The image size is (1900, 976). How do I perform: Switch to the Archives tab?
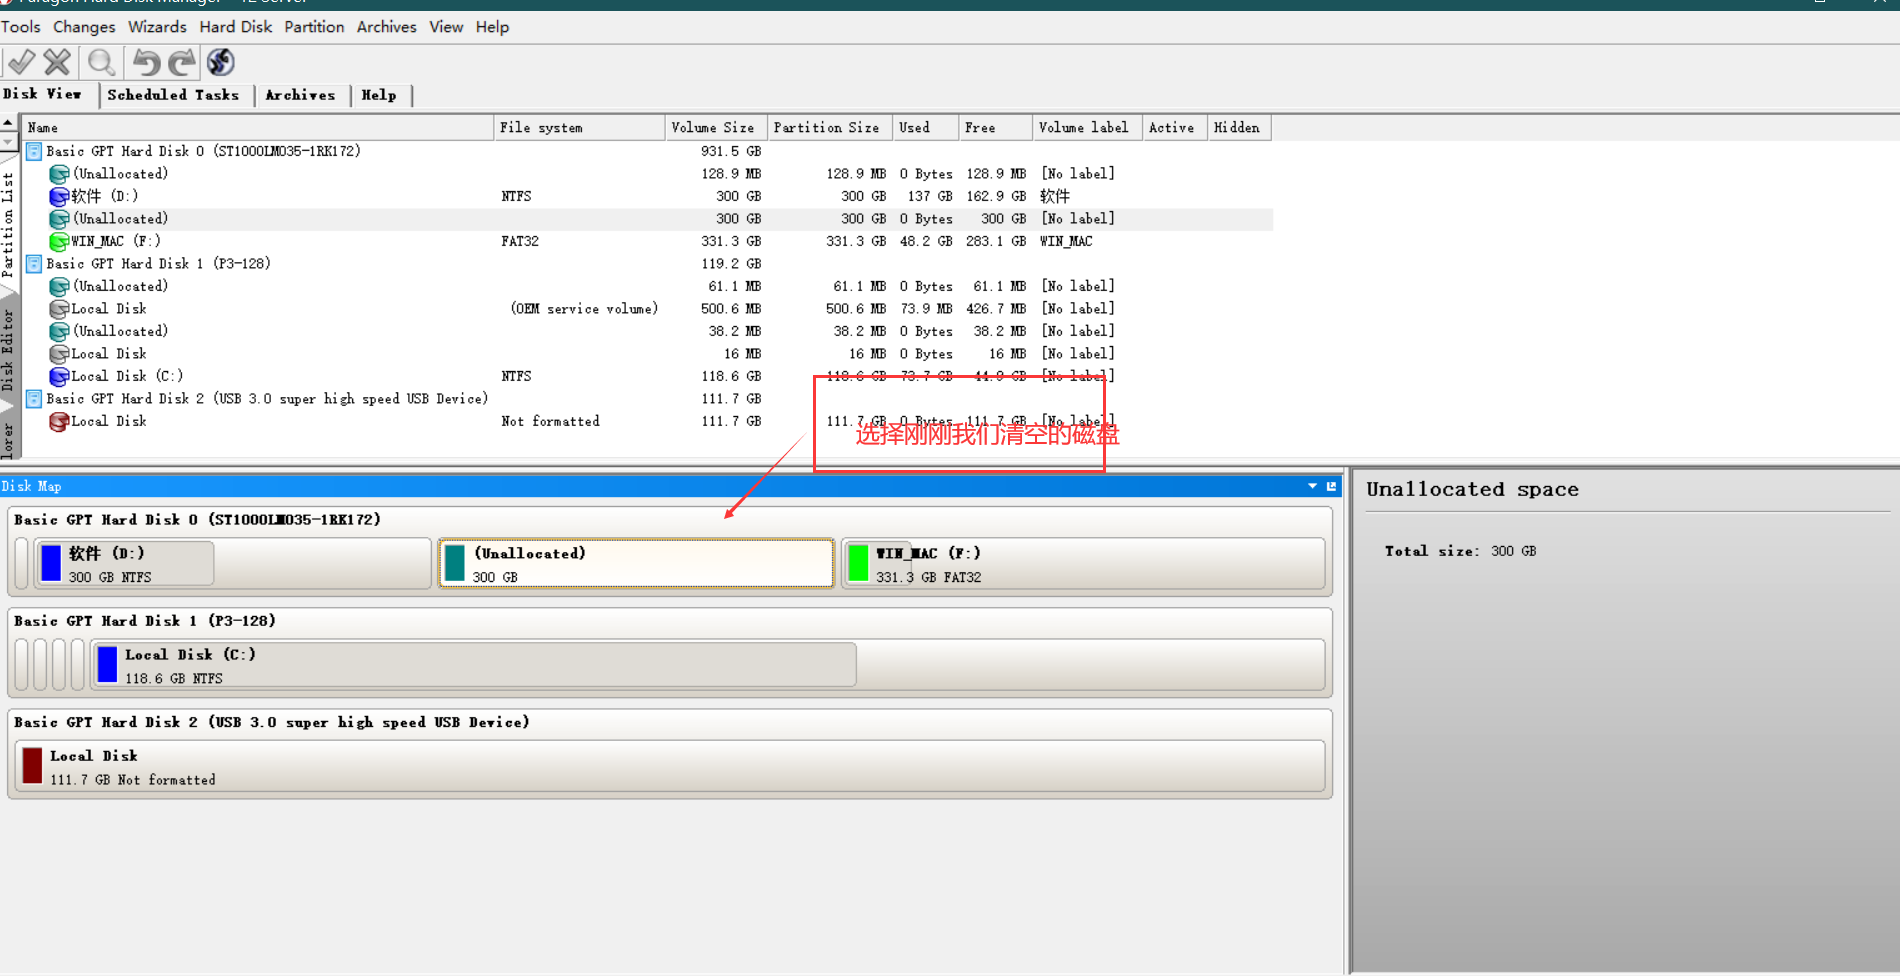[300, 95]
